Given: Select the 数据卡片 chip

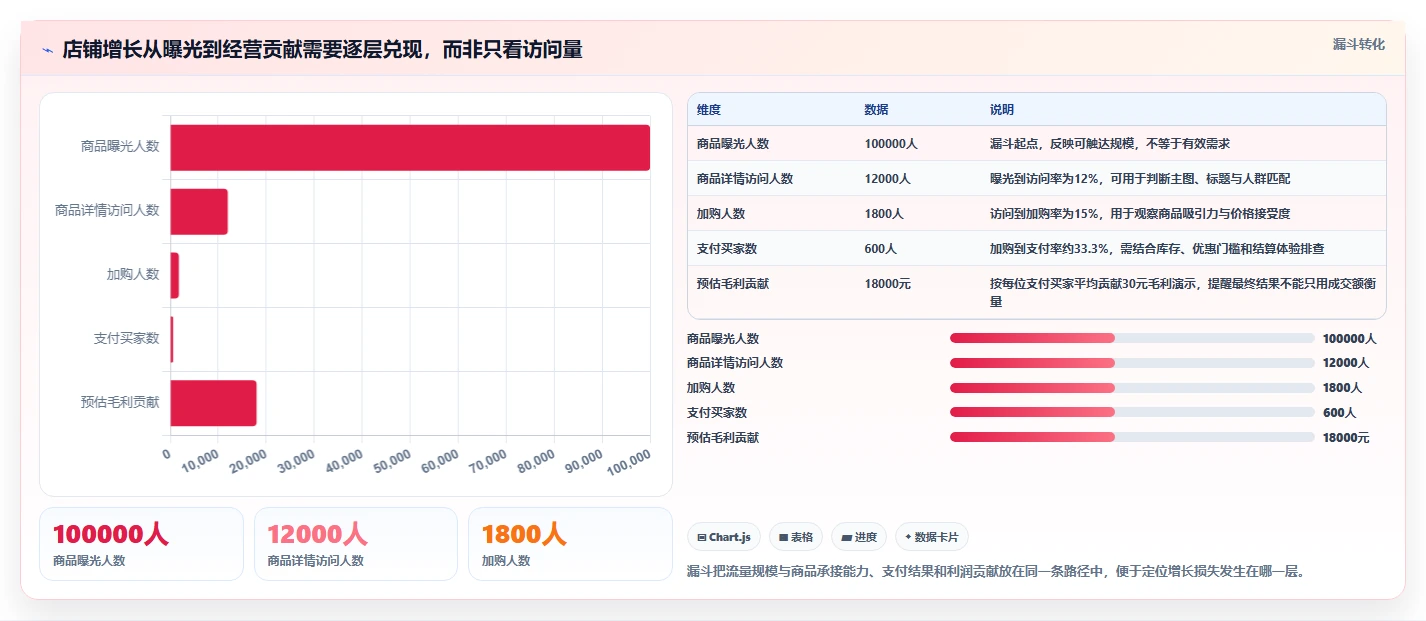Looking at the screenshot, I should coord(932,537).
